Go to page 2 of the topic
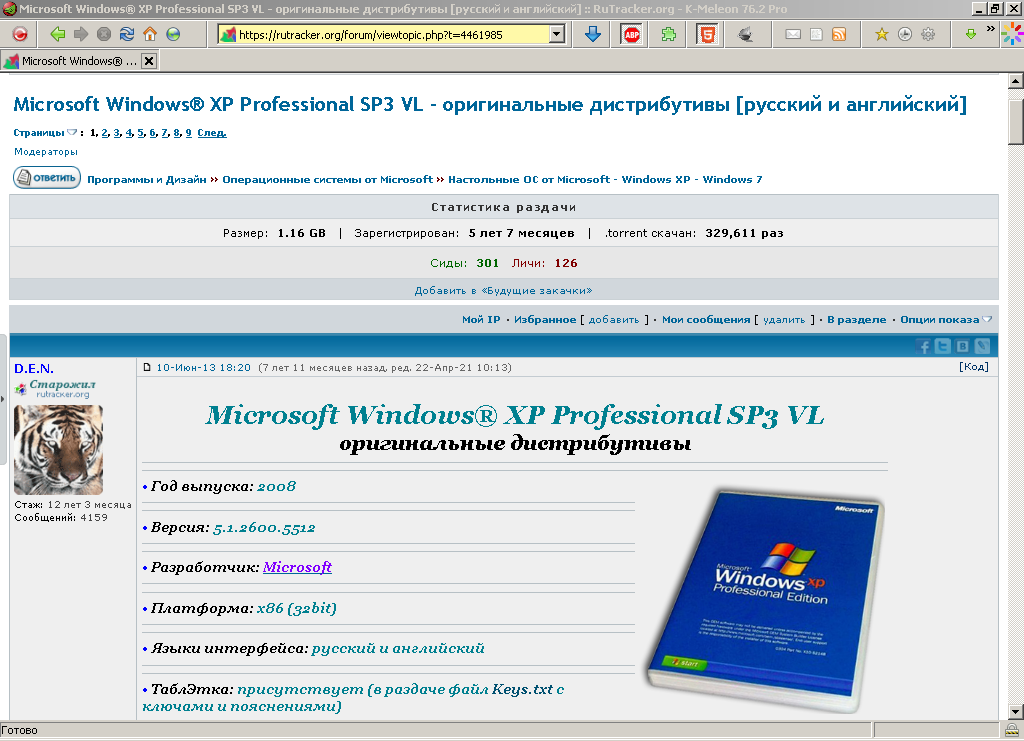The height and width of the screenshot is (741, 1024). (104, 133)
